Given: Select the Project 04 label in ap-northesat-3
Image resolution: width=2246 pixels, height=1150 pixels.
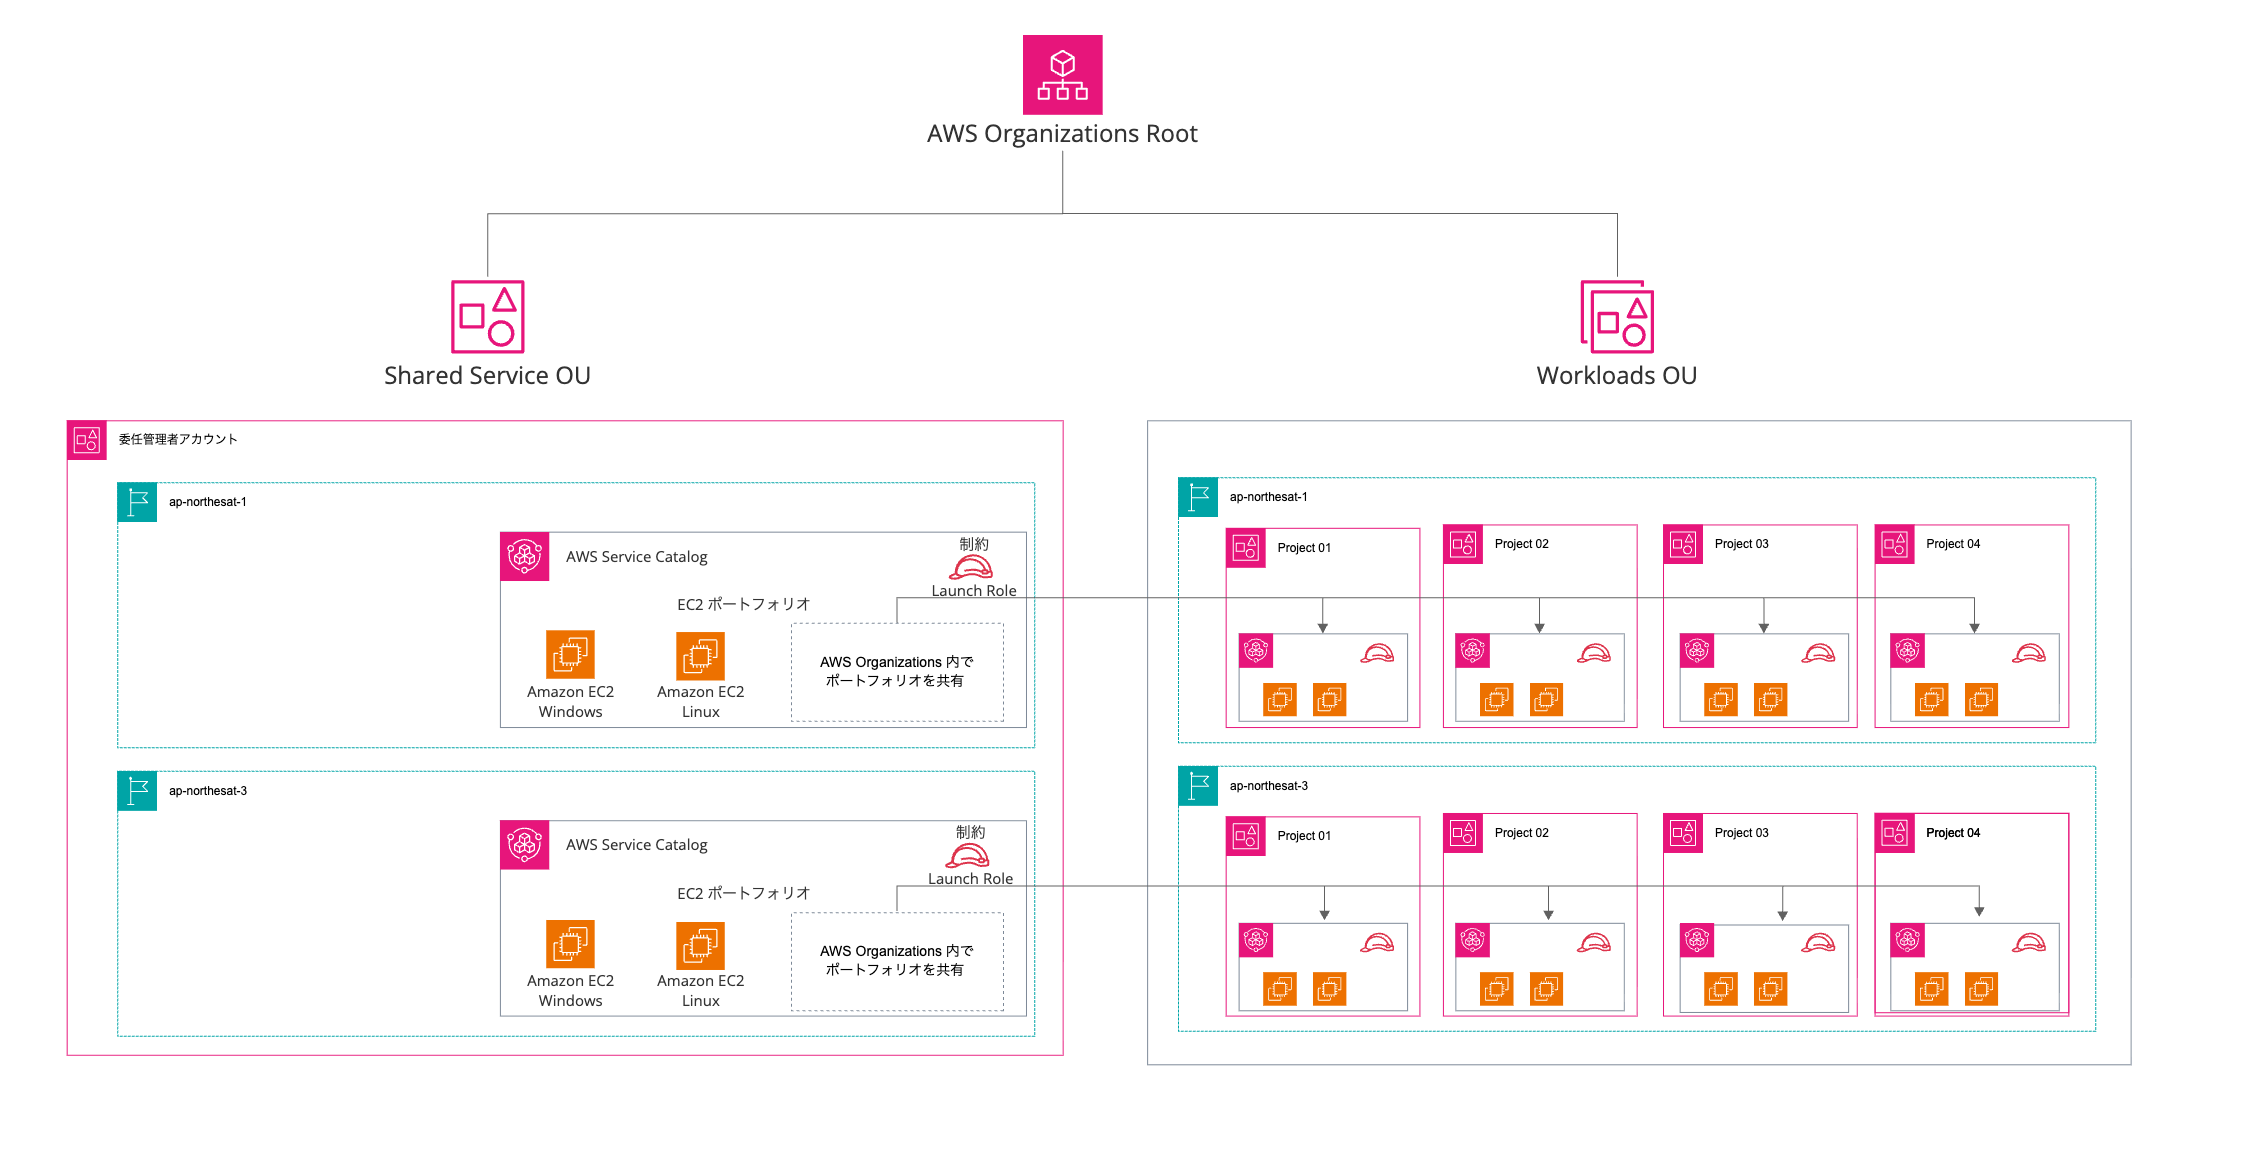Looking at the screenshot, I should click(x=1952, y=832).
